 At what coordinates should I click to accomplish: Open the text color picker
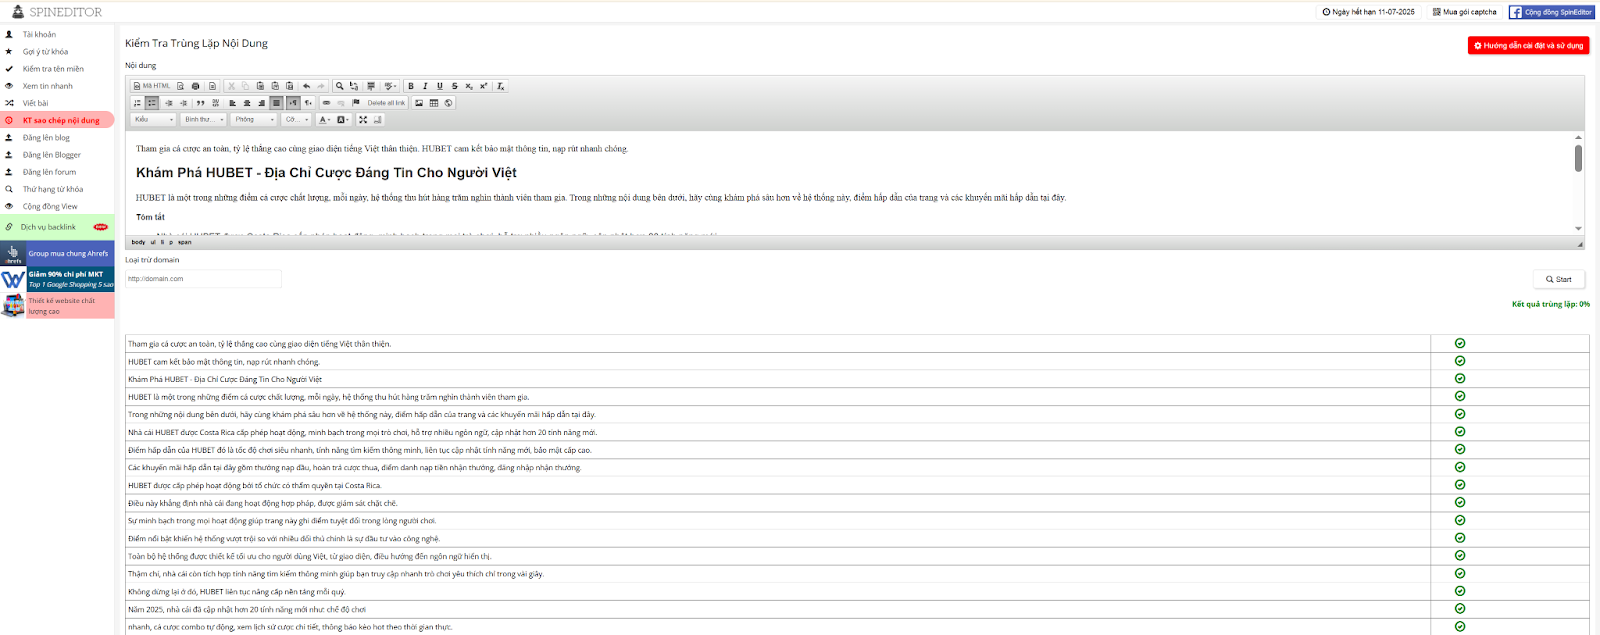point(324,119)
